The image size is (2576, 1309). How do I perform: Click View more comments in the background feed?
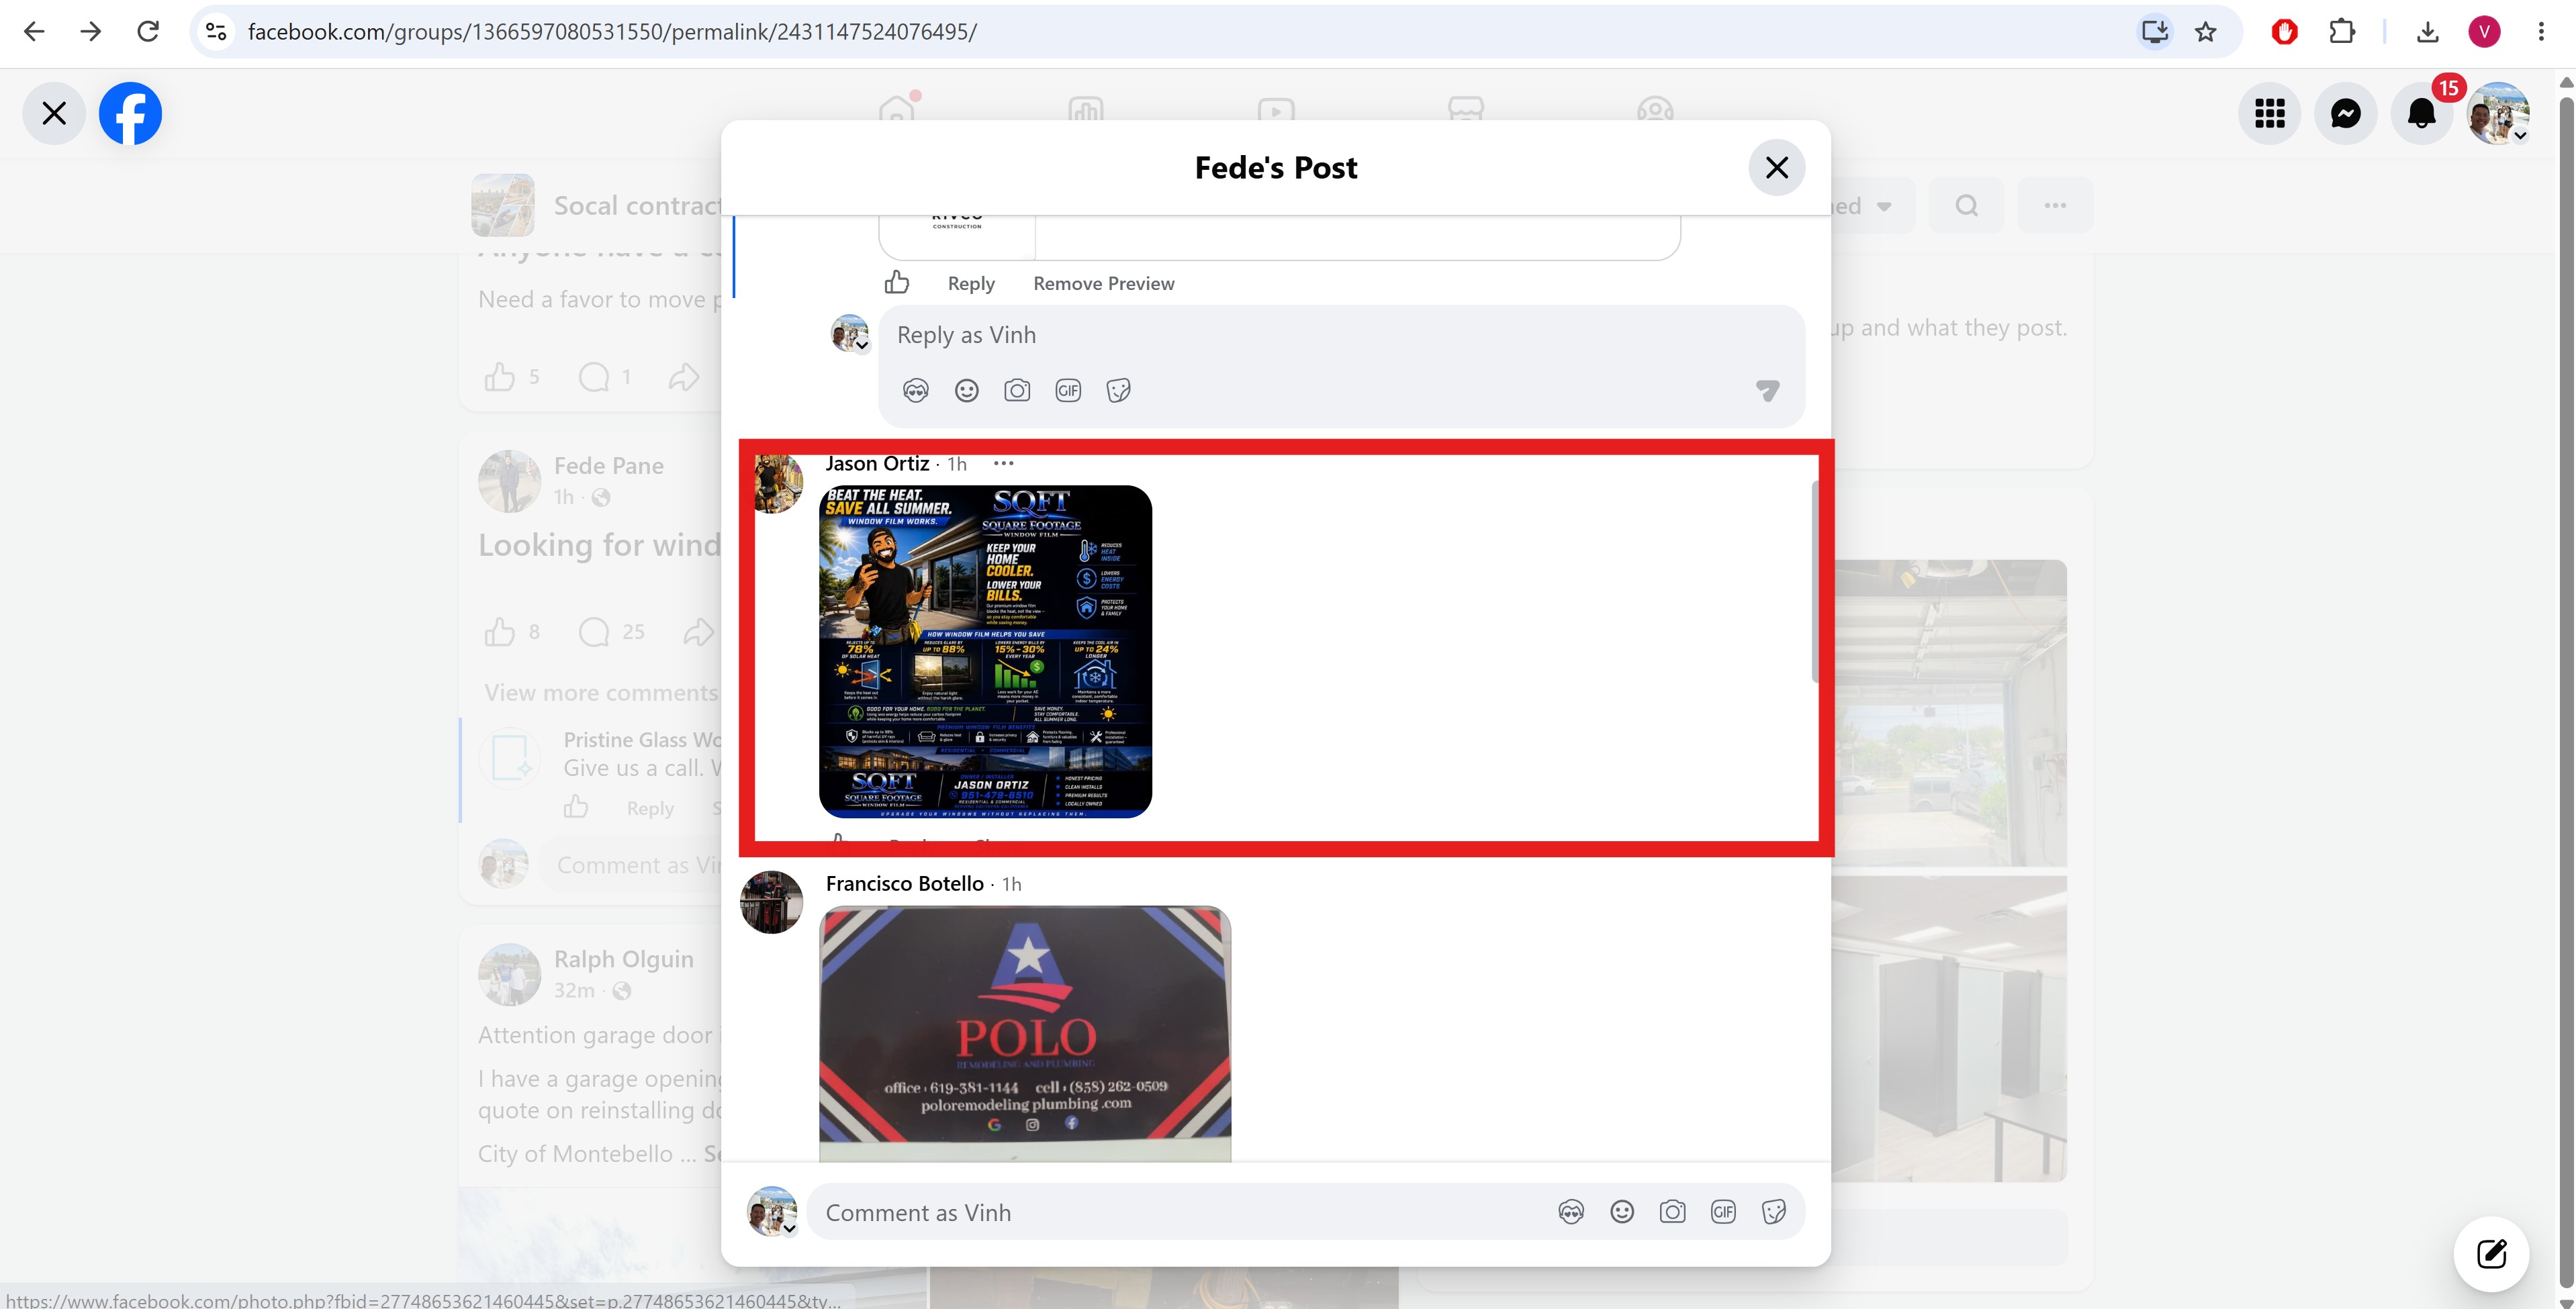(x=601, y=692)
